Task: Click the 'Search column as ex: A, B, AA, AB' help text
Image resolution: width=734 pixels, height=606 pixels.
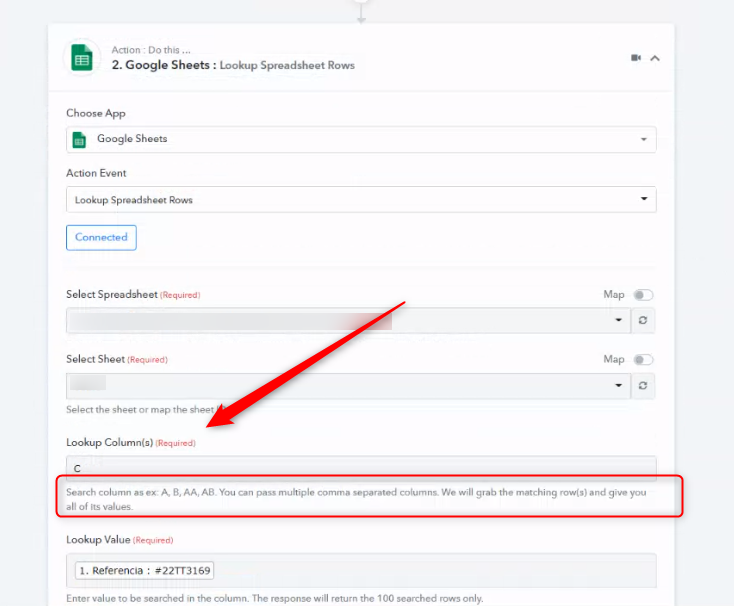Action: pos(141,492)
